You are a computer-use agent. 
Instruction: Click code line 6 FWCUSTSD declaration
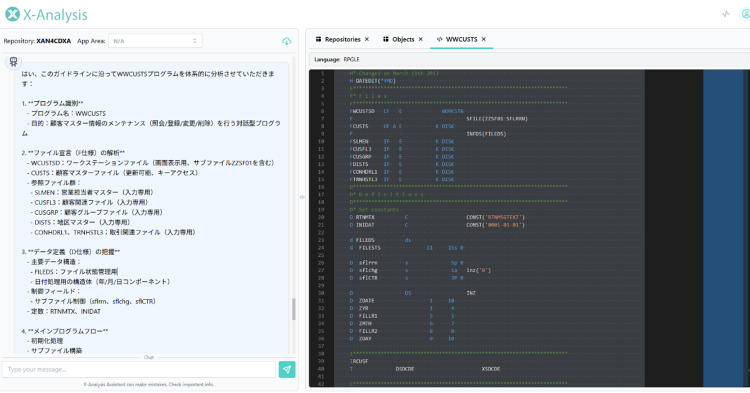407,111
